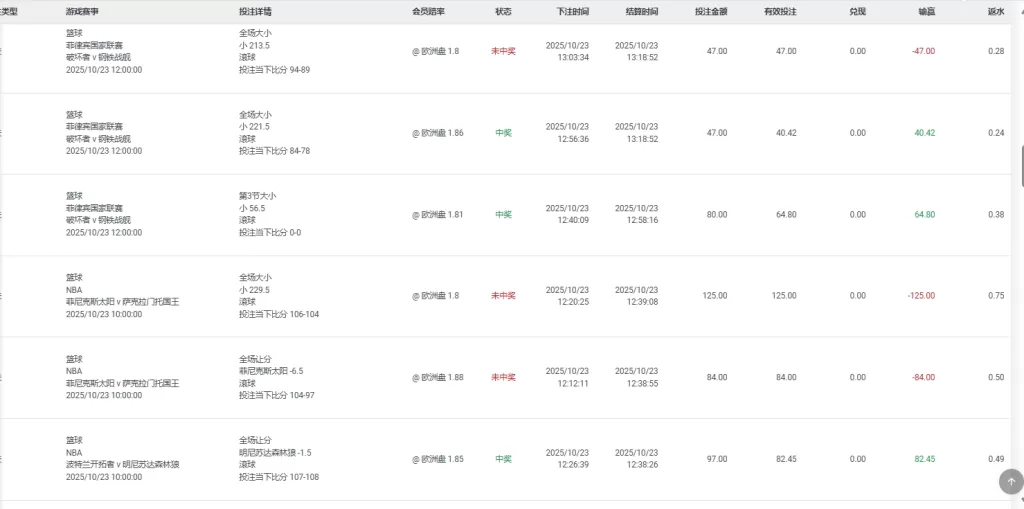Viewport: 1024px width, 509px height.
Task: Click the scroll-to-top arrow button
Action: click(1010, 481)
